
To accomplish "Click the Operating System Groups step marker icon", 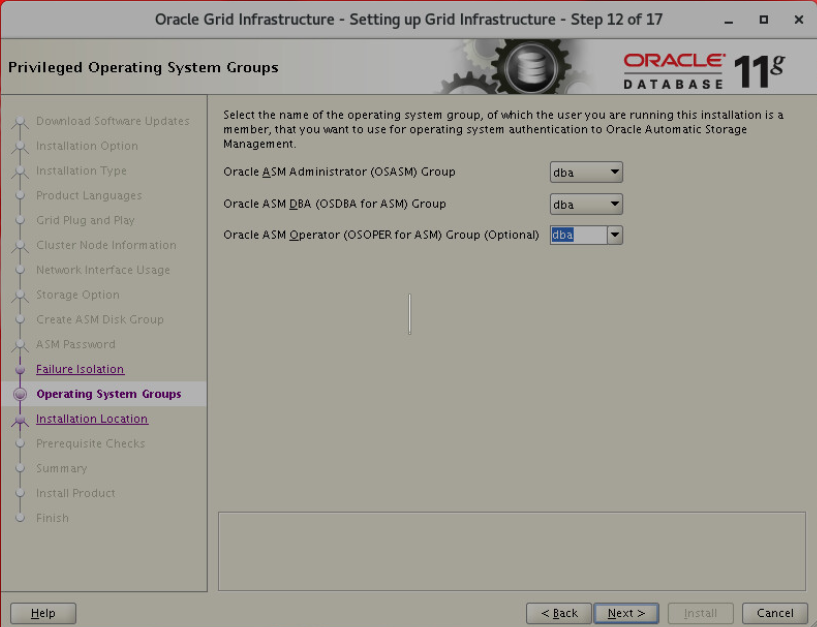I will (20, 394).
